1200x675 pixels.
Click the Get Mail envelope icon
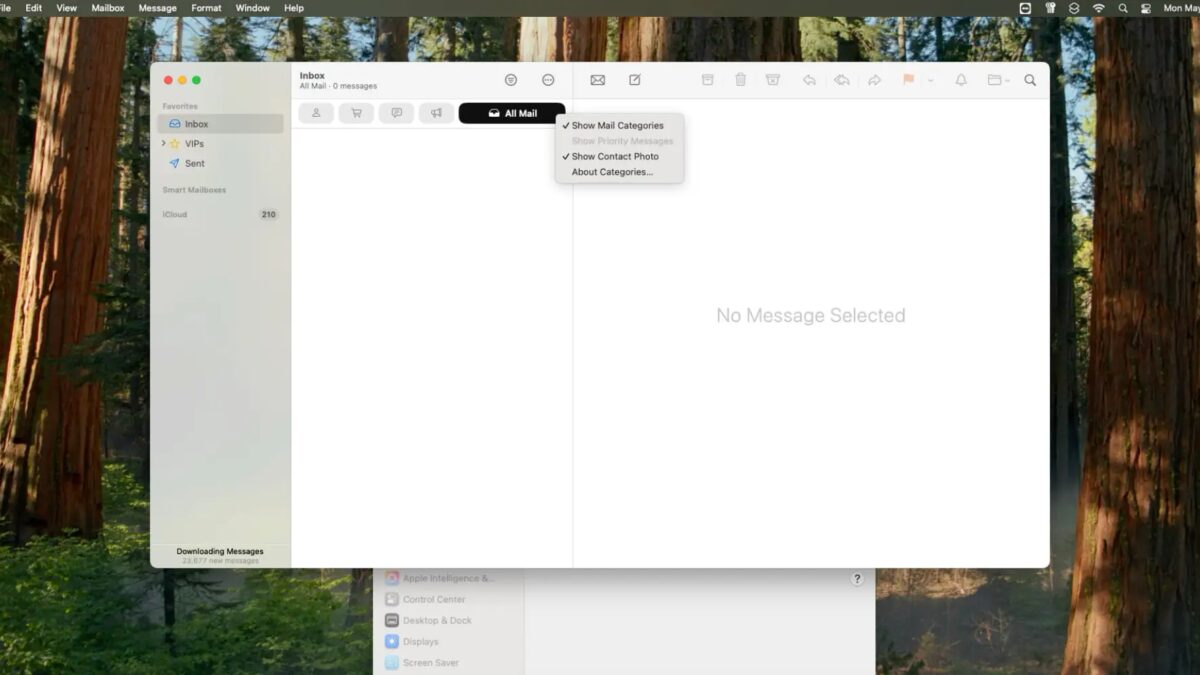pos(597,80)
